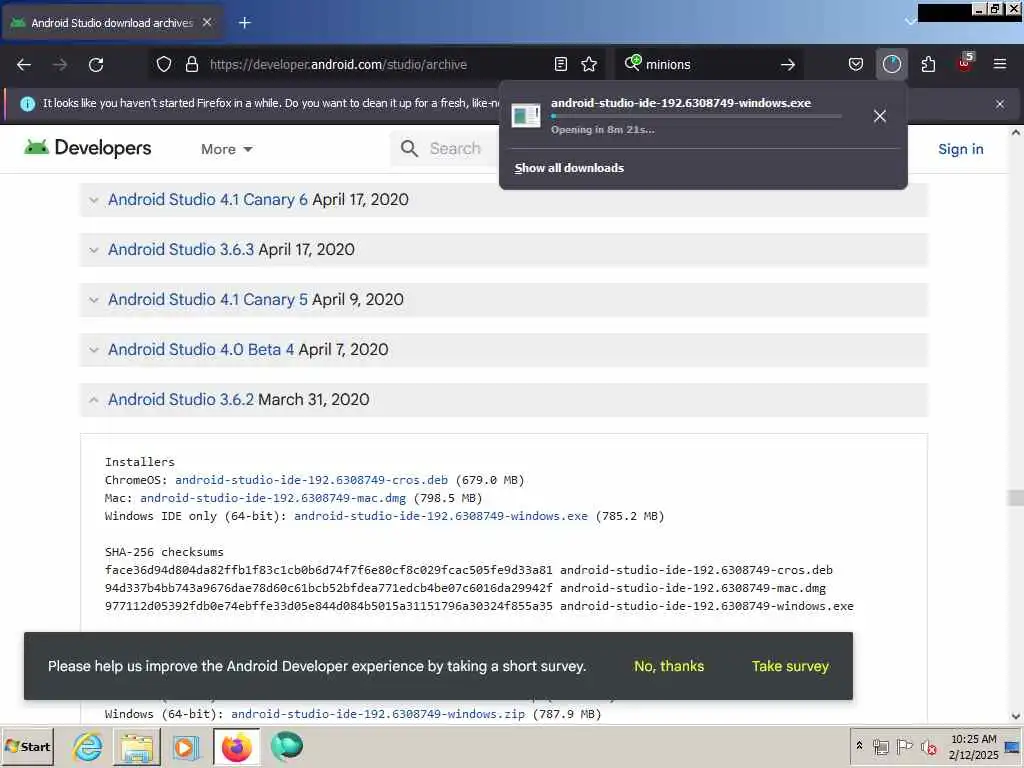Open tracking protection shield icon
1024x768 pixels.
point(164,64)
